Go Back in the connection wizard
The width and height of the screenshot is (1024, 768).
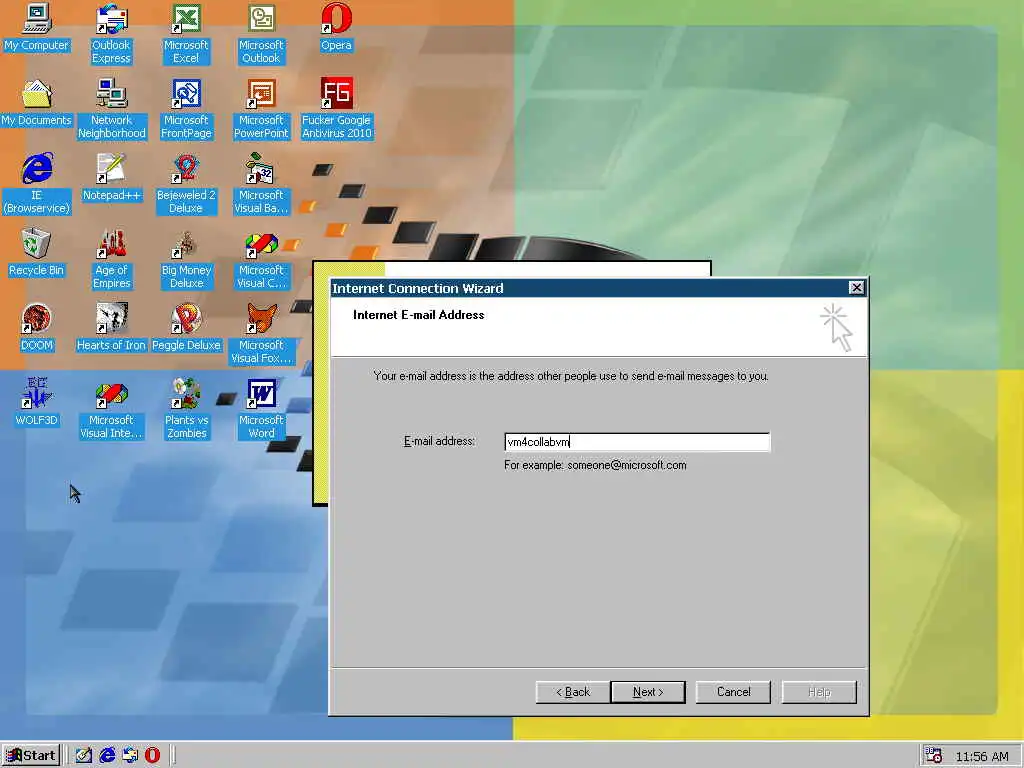point(573,692)
